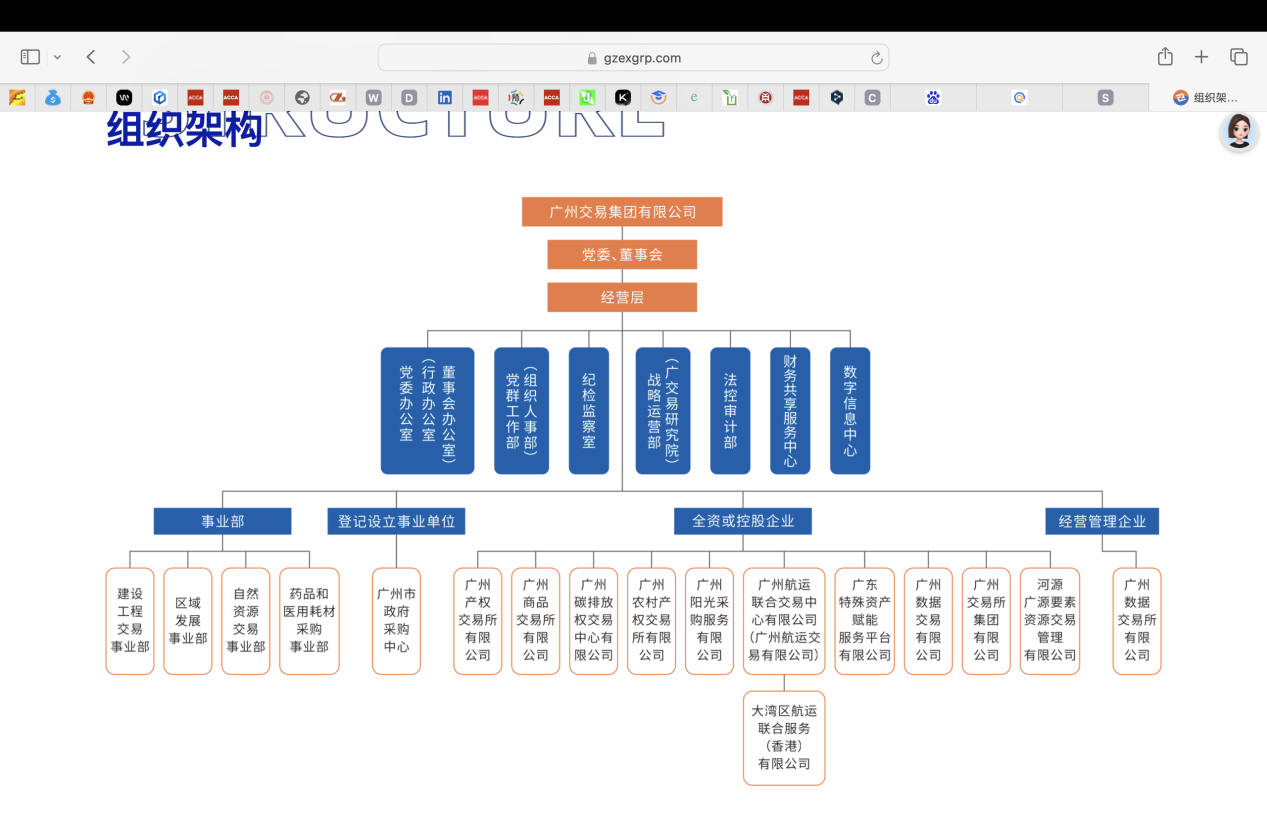
Task: Open the LinkedIn pinned tab
Action: pyautogui.click(x=445, y=97)
